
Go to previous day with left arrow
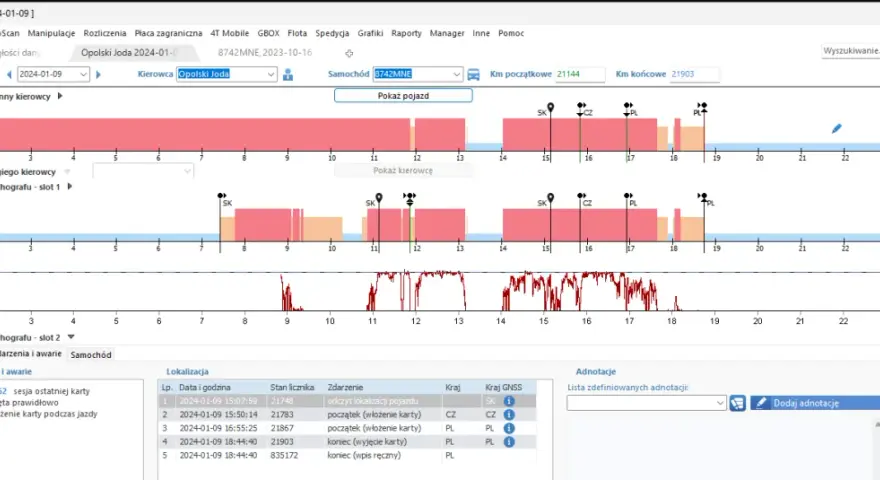9,74
